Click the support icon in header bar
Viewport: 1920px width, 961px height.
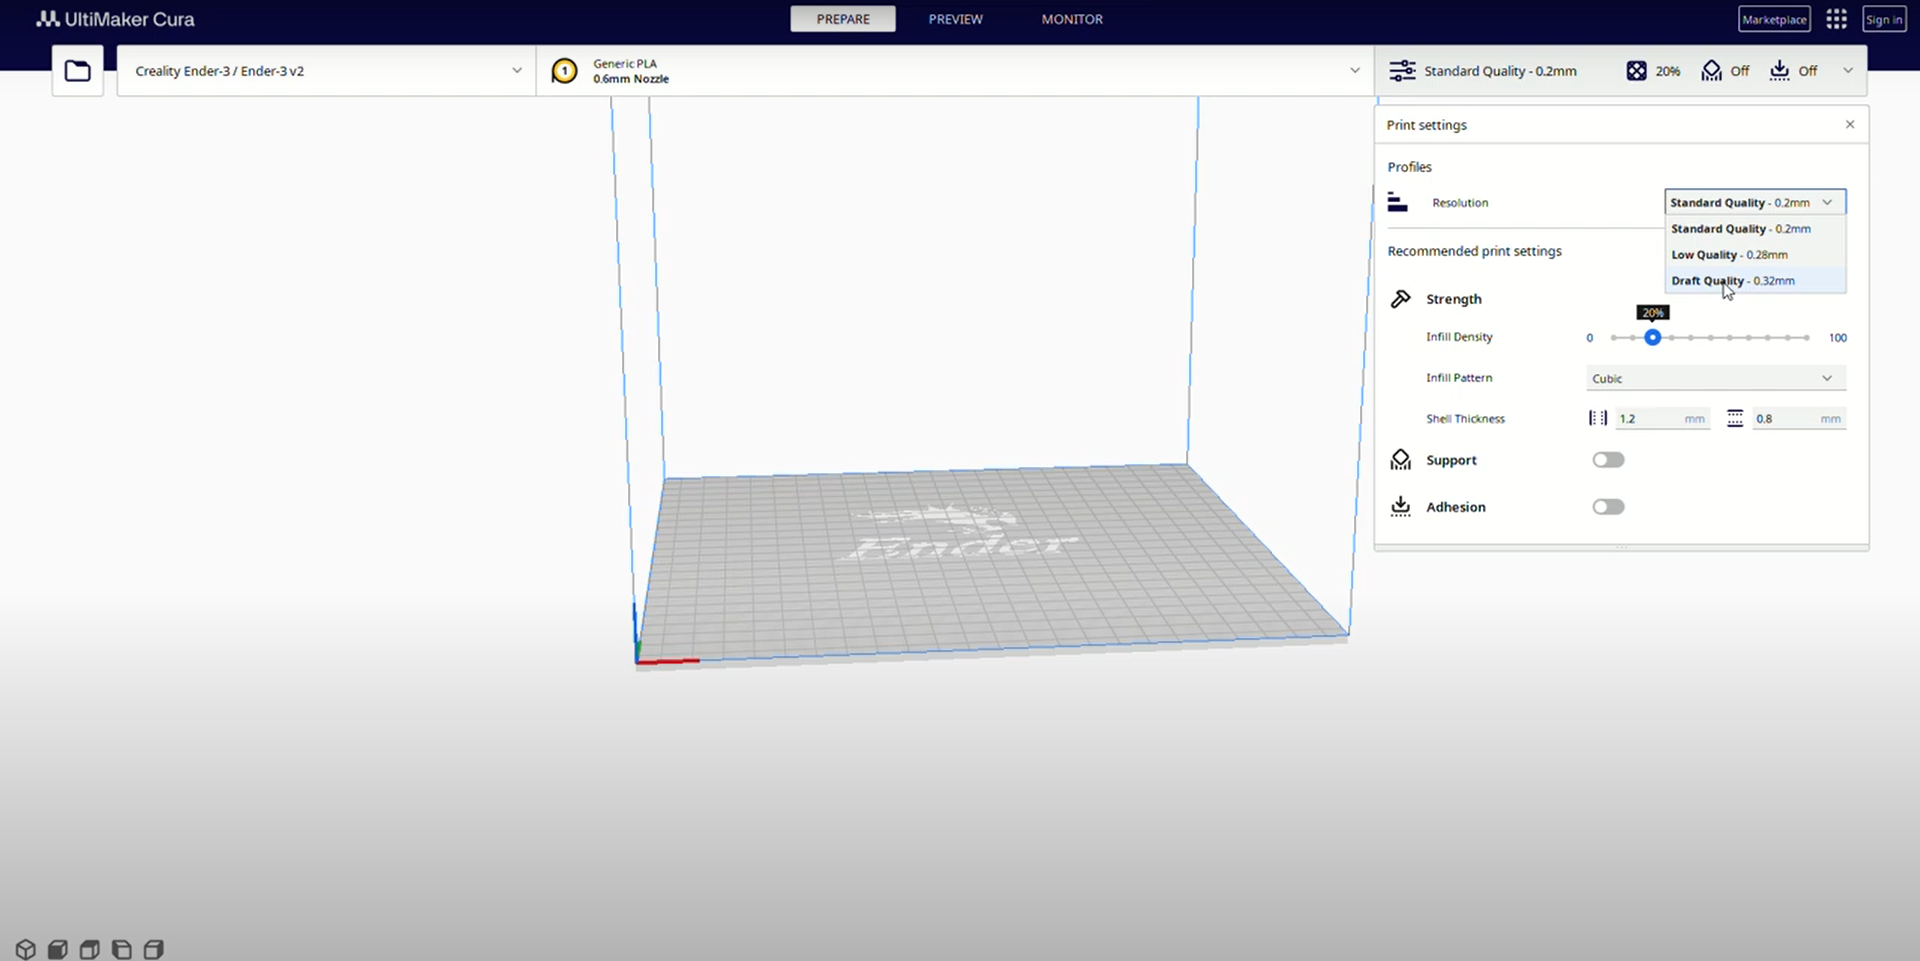[1712, 71]
